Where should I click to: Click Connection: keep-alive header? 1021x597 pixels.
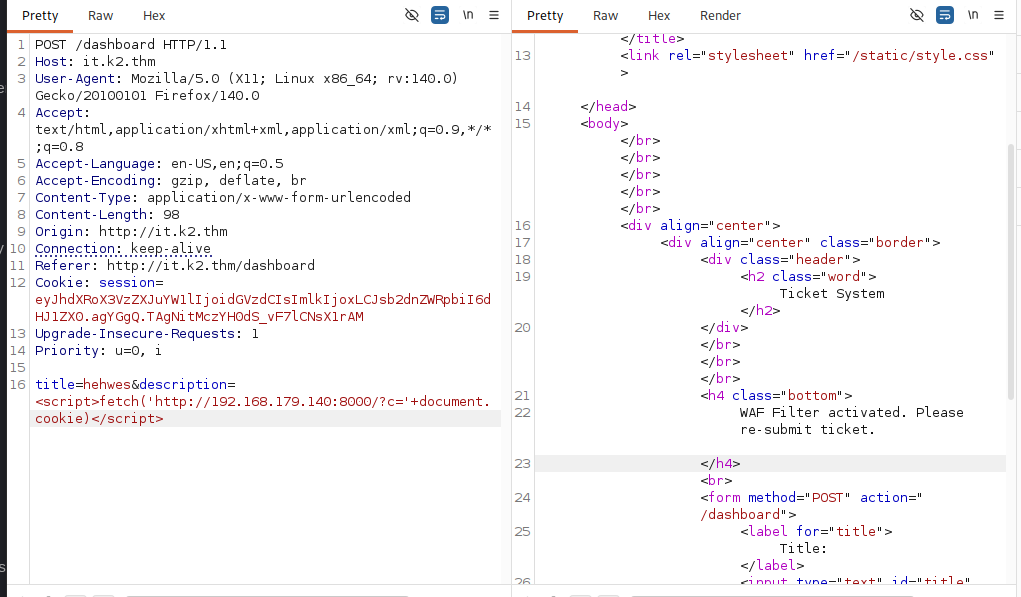[123, 248]
